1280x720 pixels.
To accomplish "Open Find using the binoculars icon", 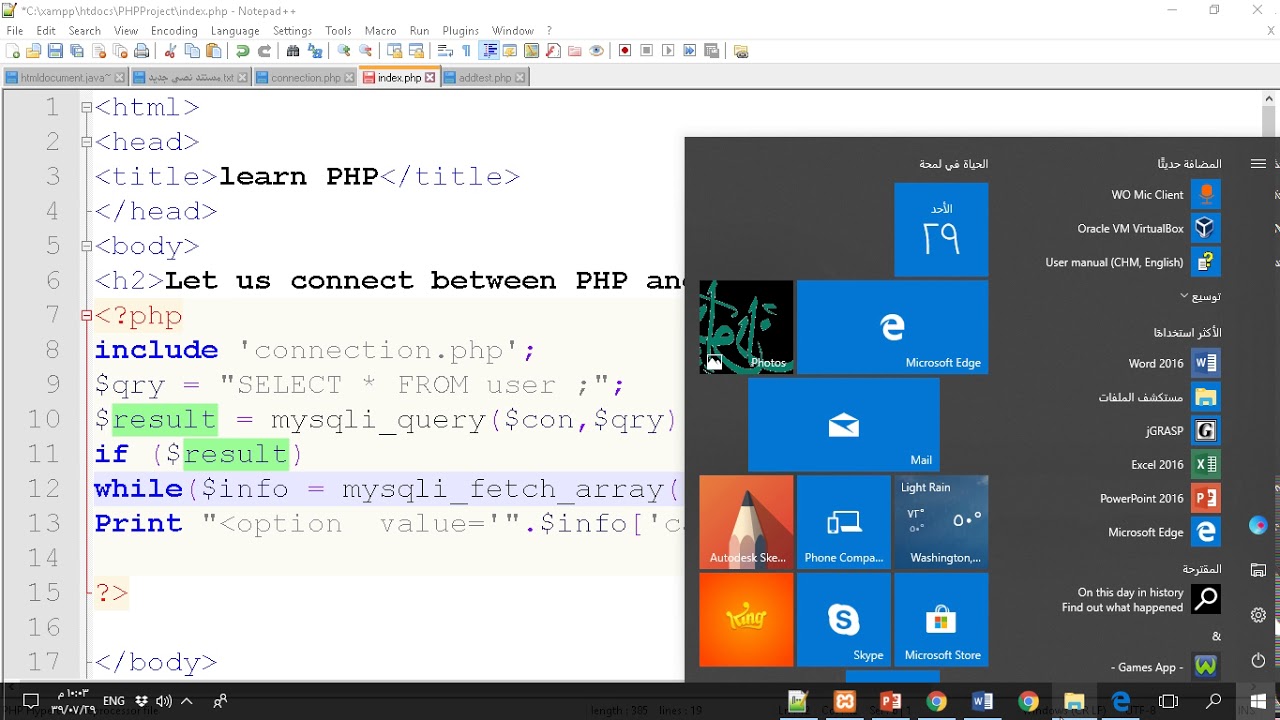I will pyautogui.click(x=293, y=51).
